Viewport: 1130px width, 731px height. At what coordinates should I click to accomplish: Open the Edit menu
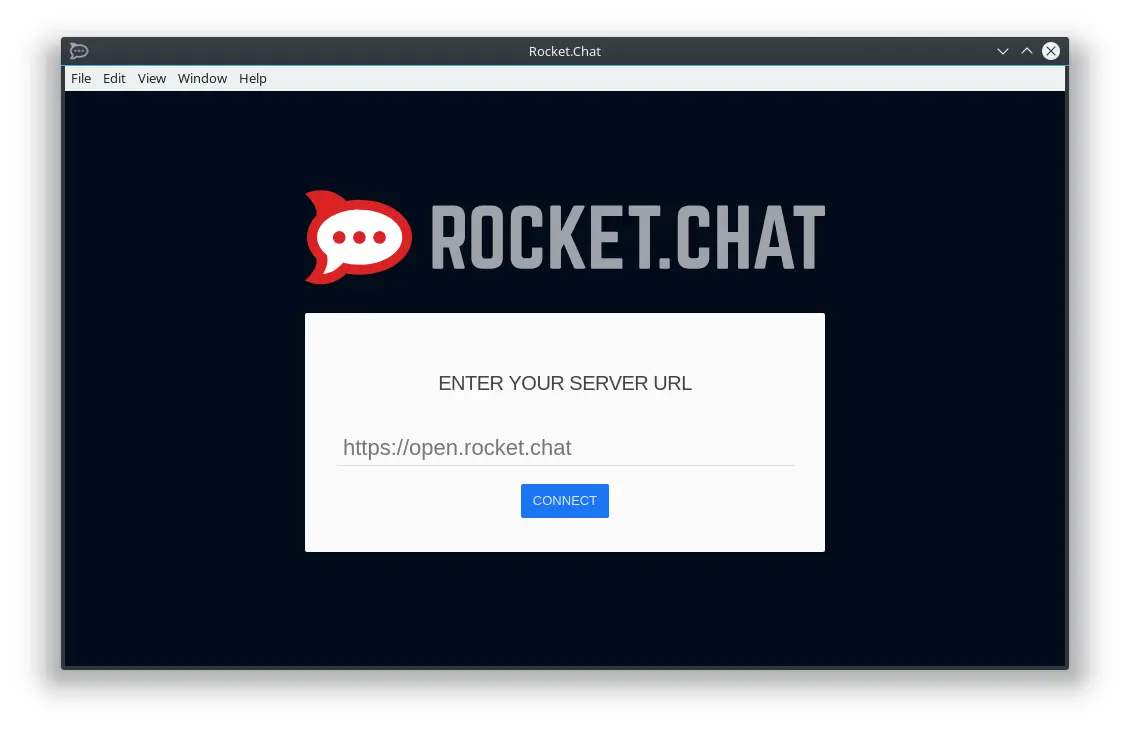coord(114,79)
